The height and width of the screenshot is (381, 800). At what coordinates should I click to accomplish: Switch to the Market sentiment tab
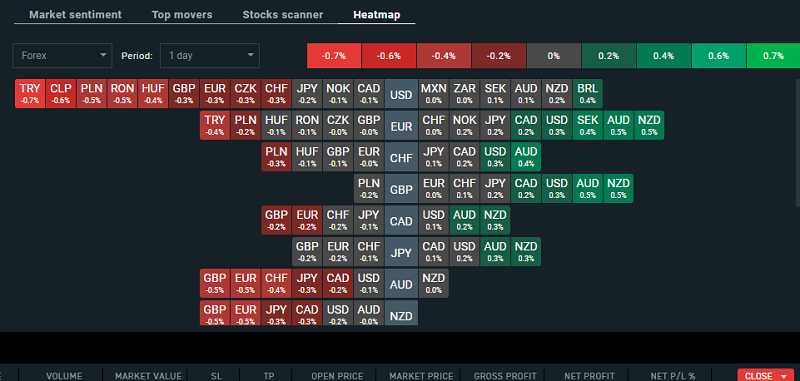[75, 15]
